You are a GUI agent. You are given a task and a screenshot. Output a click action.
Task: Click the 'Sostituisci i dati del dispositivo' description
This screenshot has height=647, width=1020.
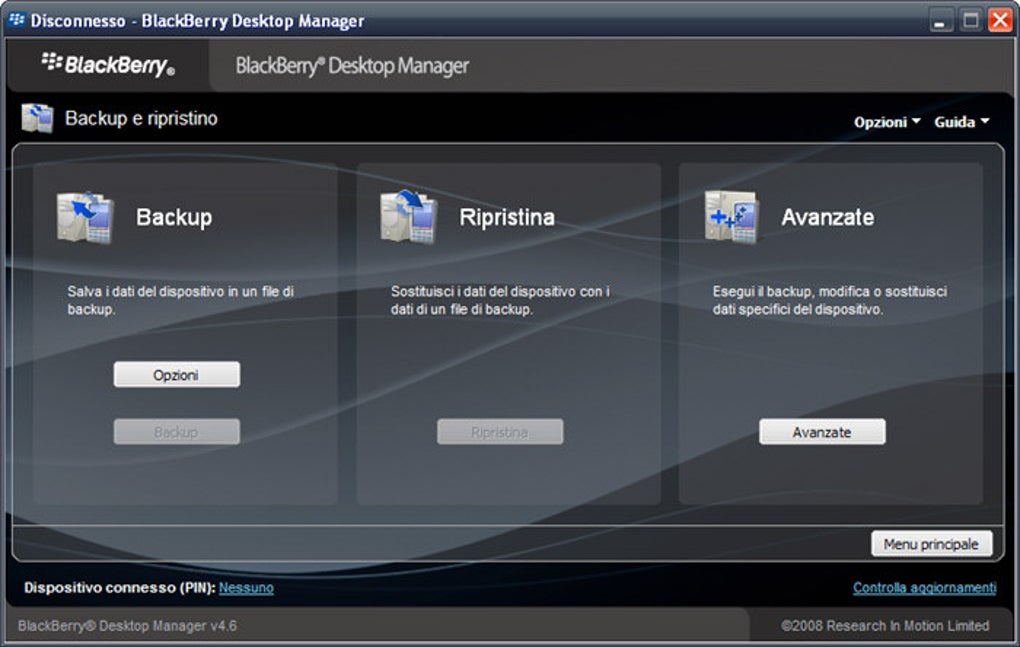coord(500,300)
